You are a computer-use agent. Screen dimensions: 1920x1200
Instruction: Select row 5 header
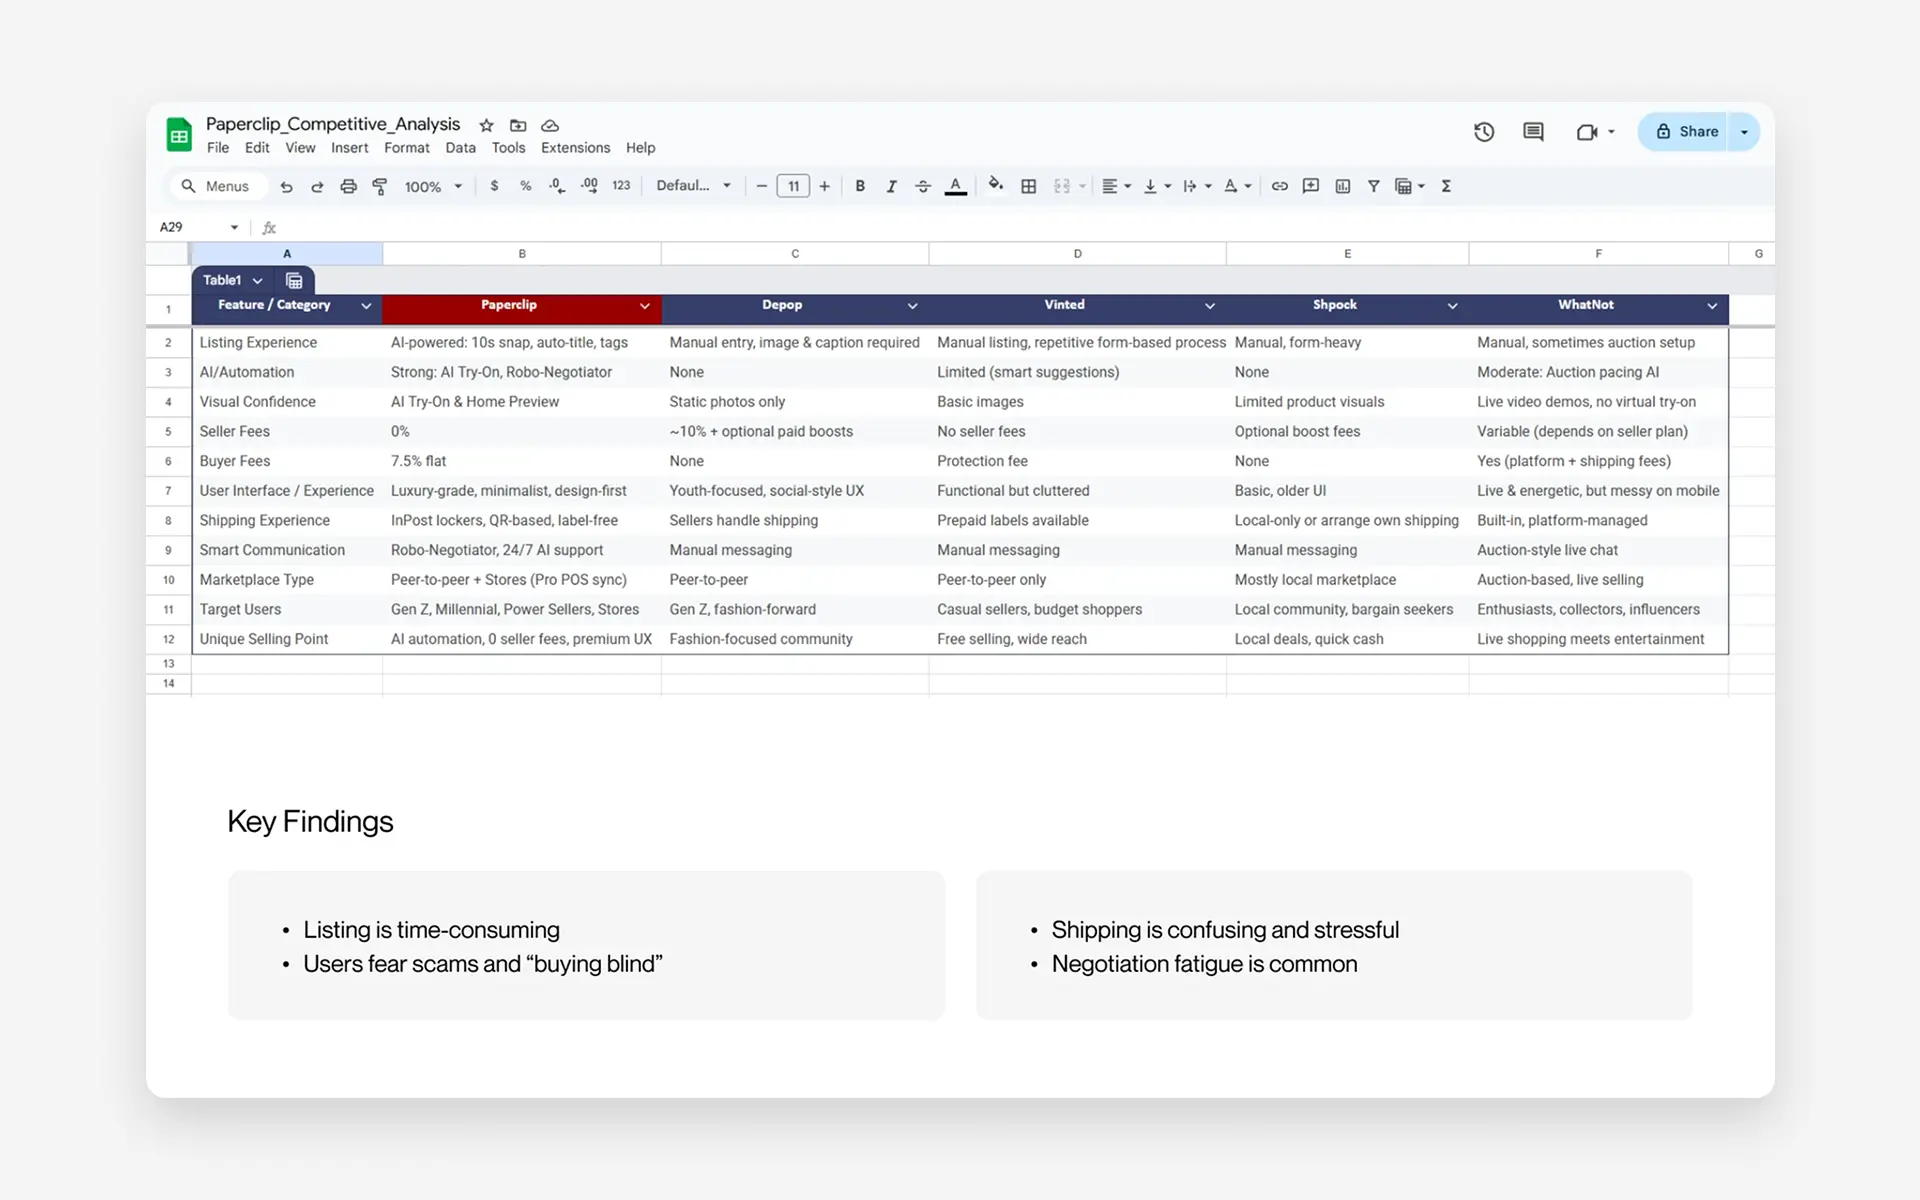pos(168,432)
